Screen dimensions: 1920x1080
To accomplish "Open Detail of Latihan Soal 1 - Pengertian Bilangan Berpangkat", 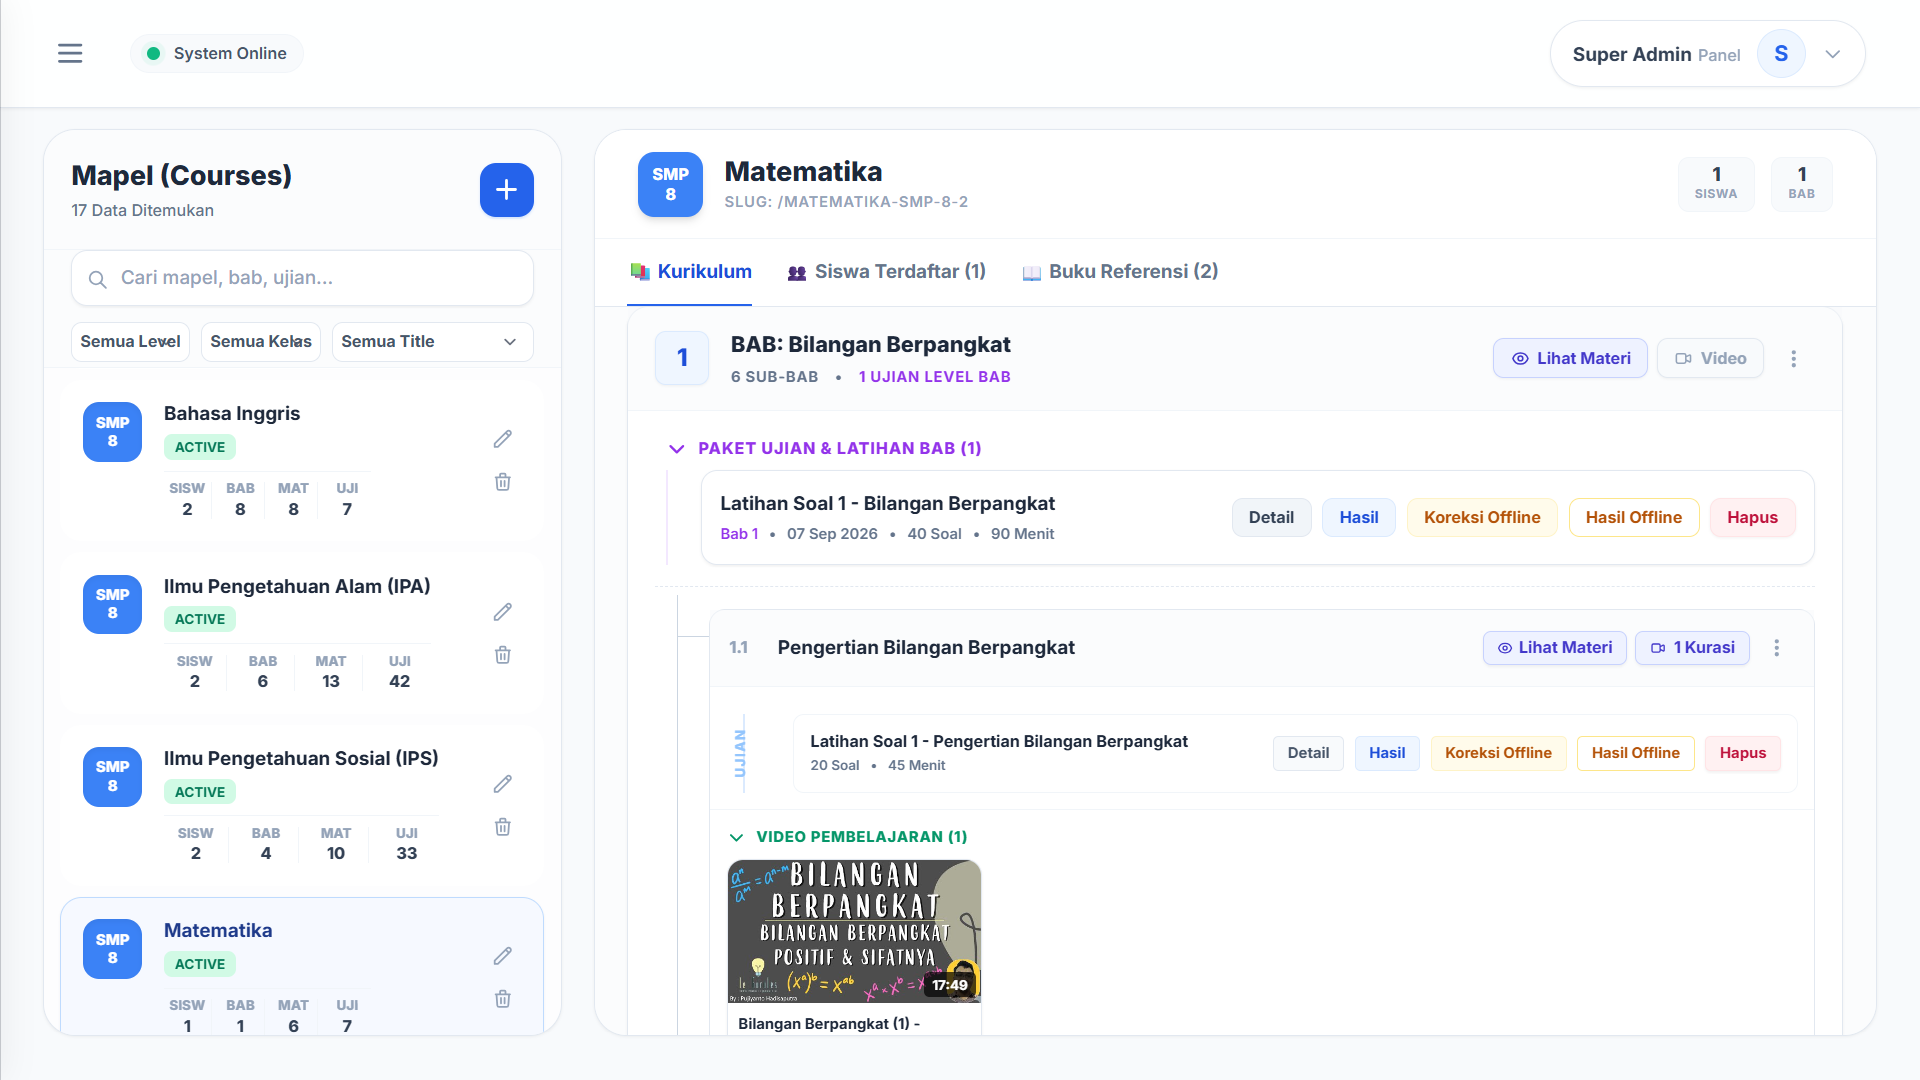I will click(x=1308, y=753).
